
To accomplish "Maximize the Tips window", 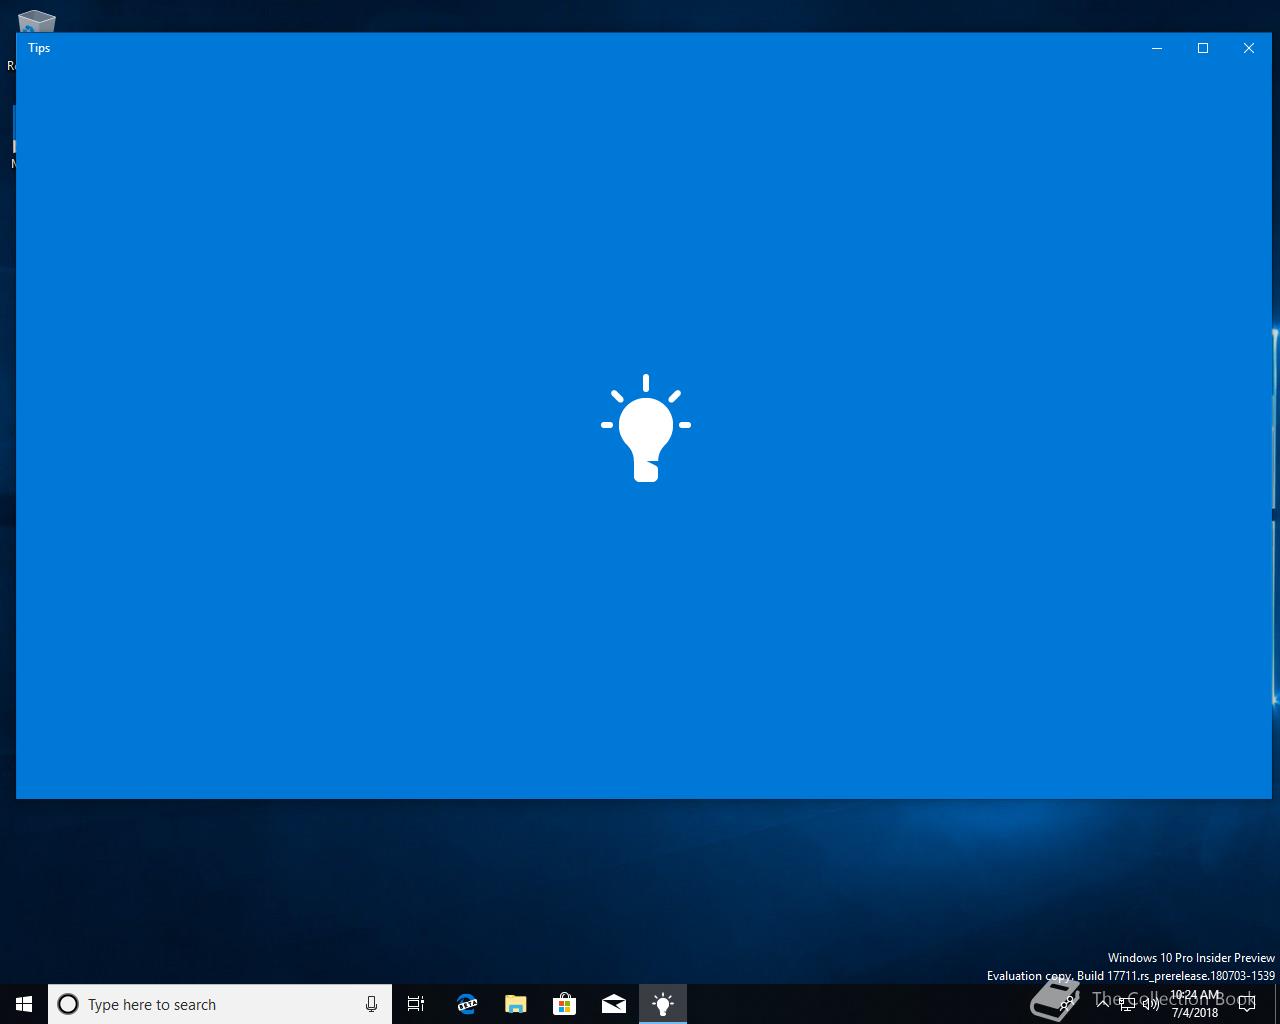I will pos(1203,48).
